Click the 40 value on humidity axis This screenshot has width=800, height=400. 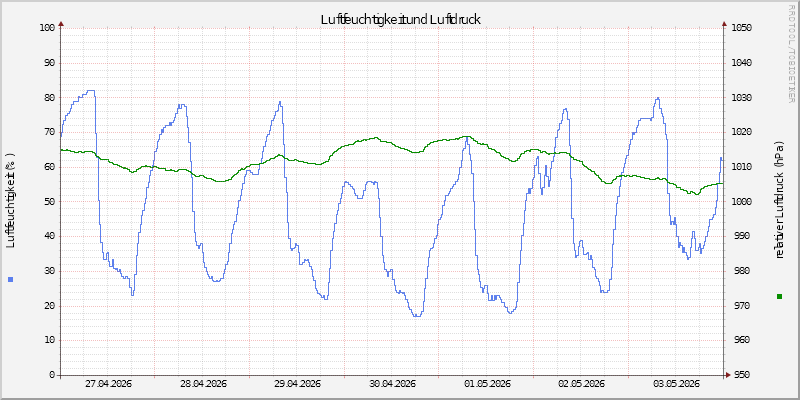tap(49, 236)
